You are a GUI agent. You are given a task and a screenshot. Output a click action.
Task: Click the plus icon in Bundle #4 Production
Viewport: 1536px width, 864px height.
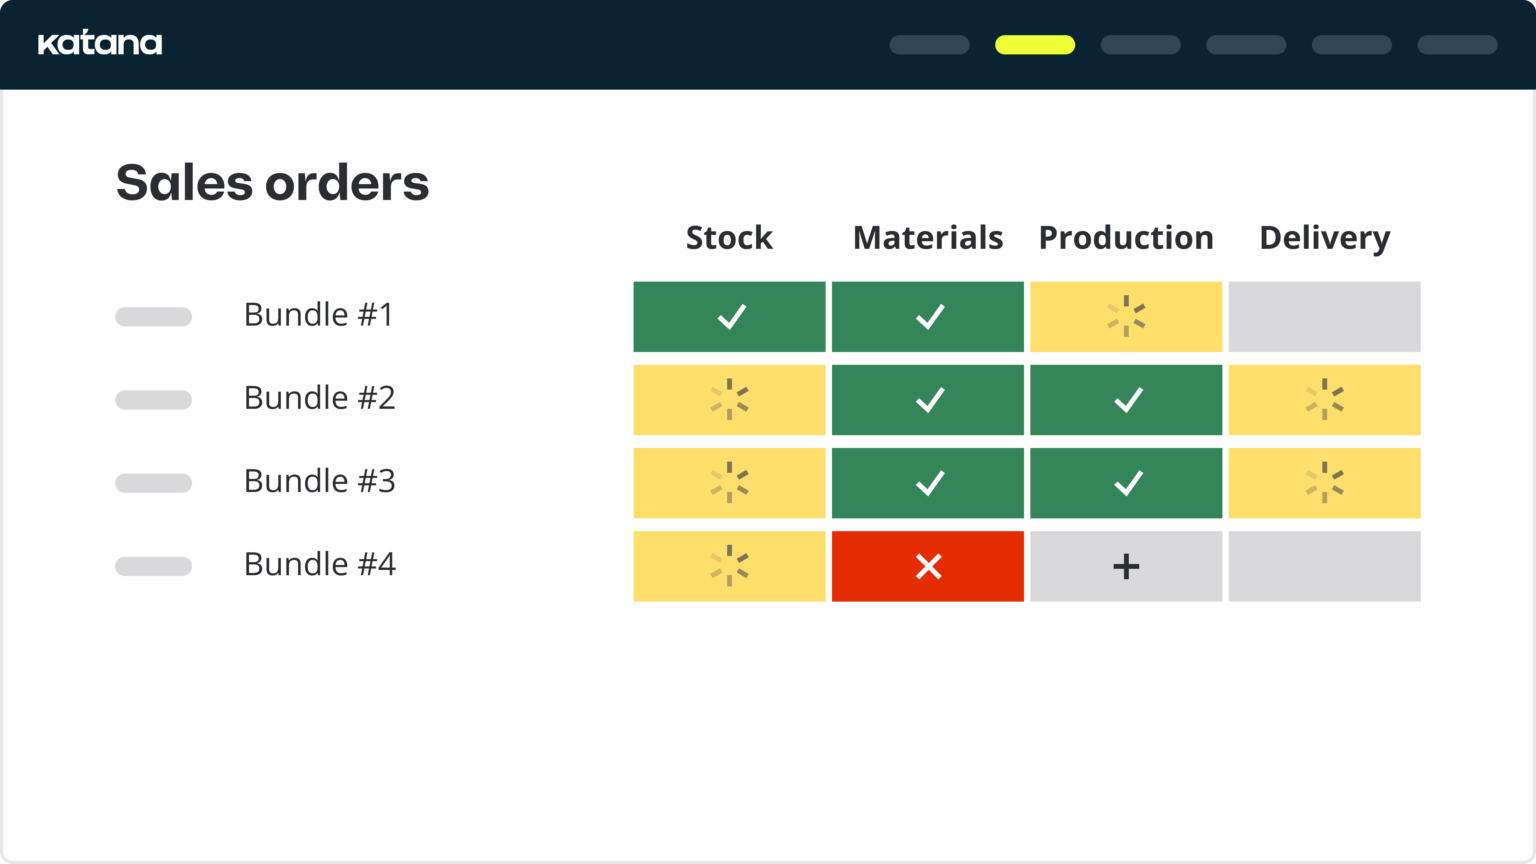(x=1126, y=567)
